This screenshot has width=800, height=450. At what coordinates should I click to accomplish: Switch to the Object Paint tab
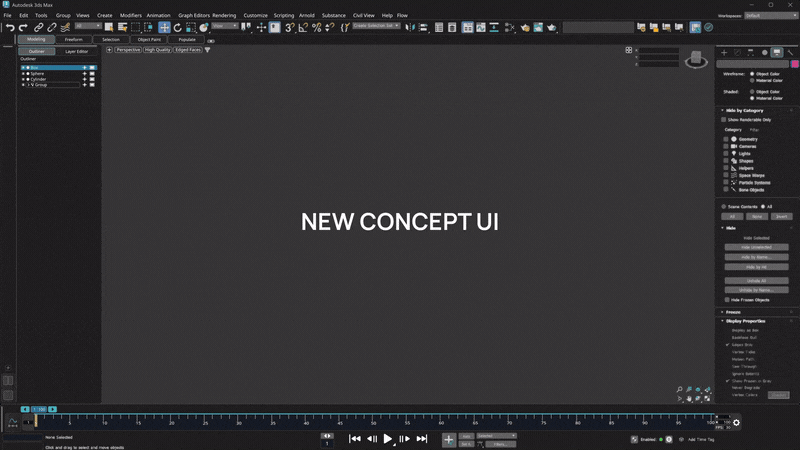click(149, 40)
